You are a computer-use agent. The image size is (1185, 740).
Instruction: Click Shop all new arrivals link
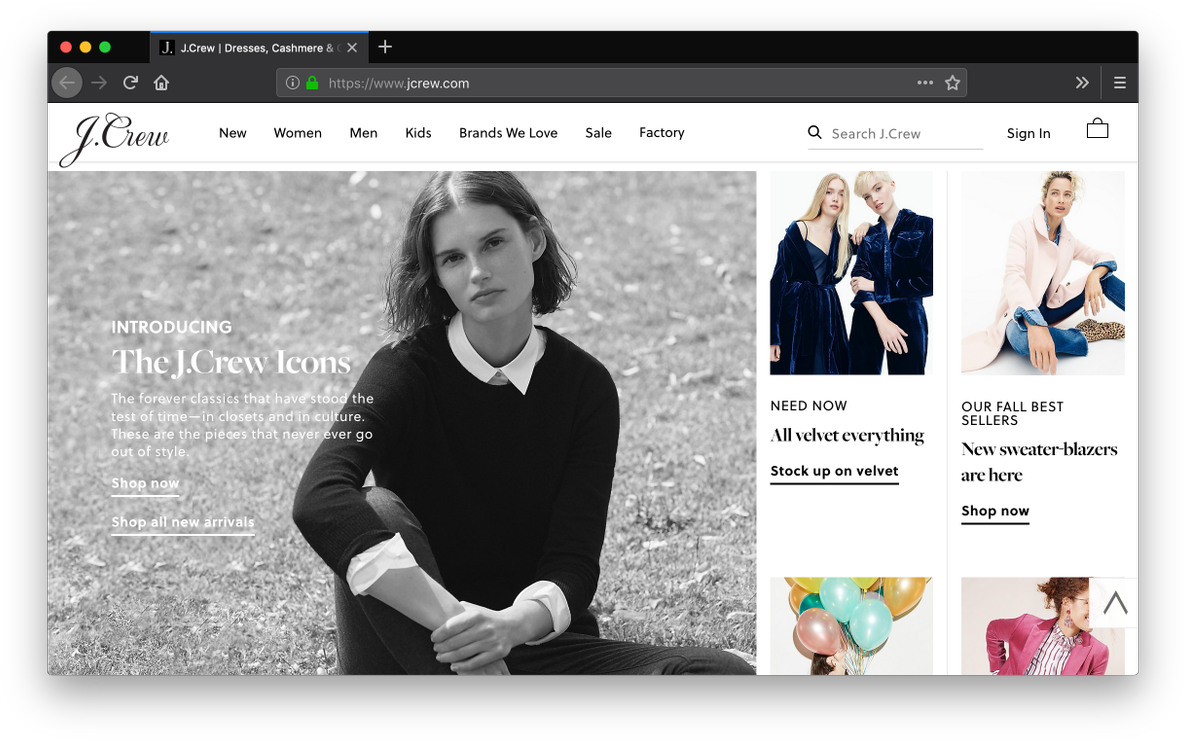(x=183, y=522)
